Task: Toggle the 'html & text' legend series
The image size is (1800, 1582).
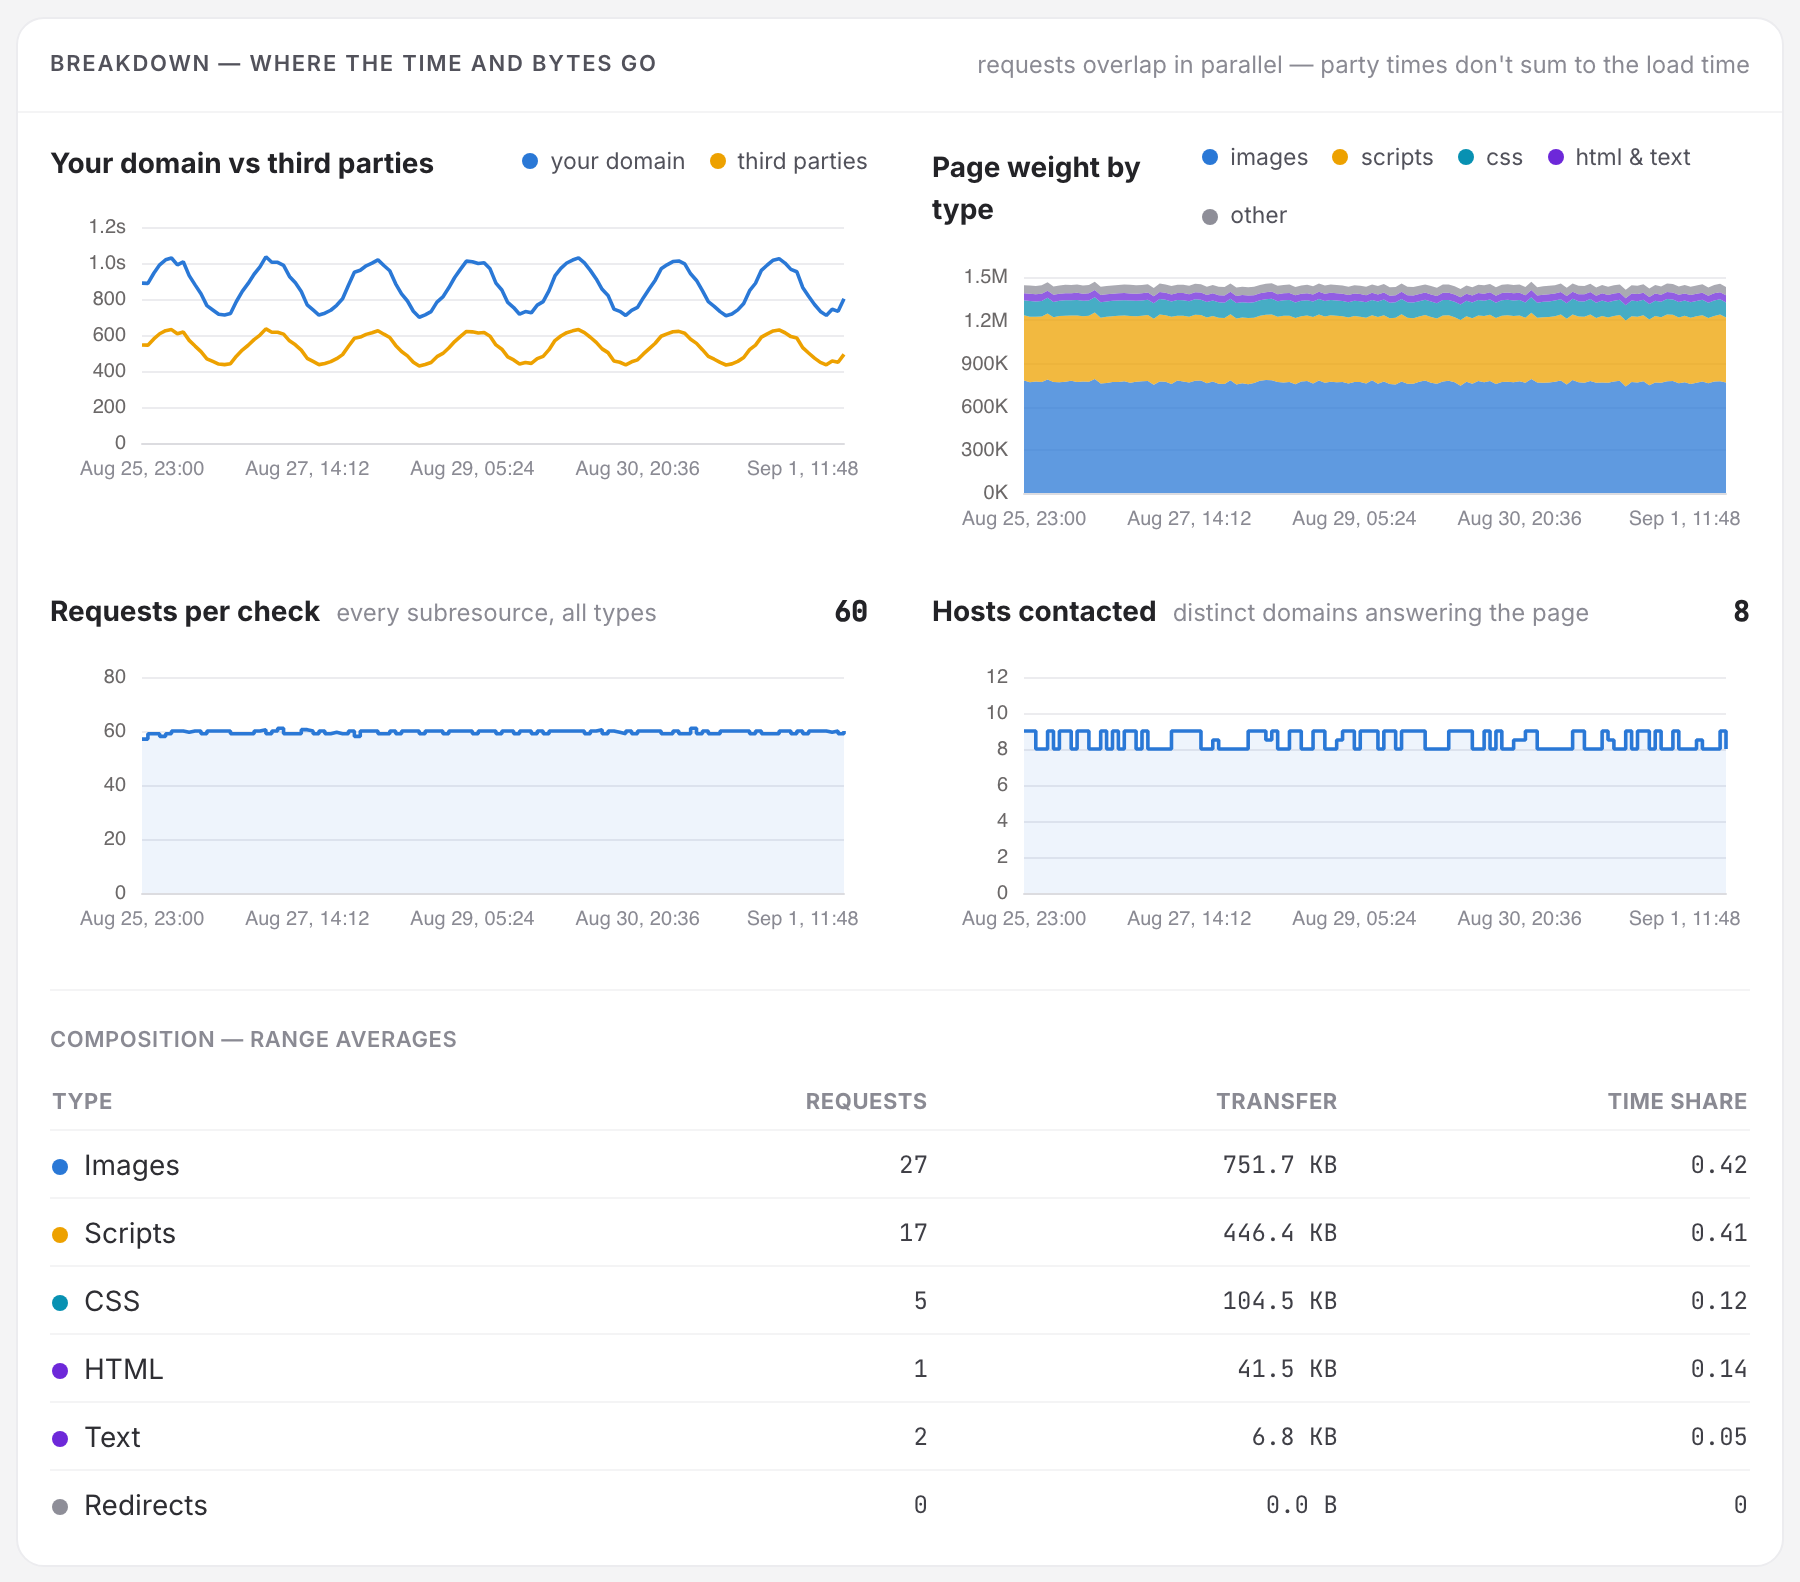Action: [x=1619, y=157]
